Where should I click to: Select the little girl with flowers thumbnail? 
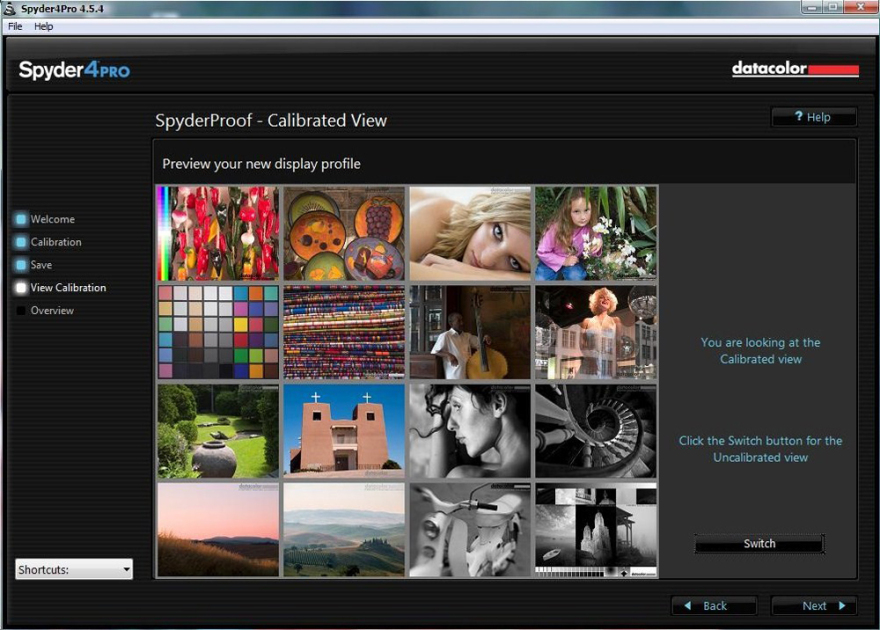click(x=596, y=233)
